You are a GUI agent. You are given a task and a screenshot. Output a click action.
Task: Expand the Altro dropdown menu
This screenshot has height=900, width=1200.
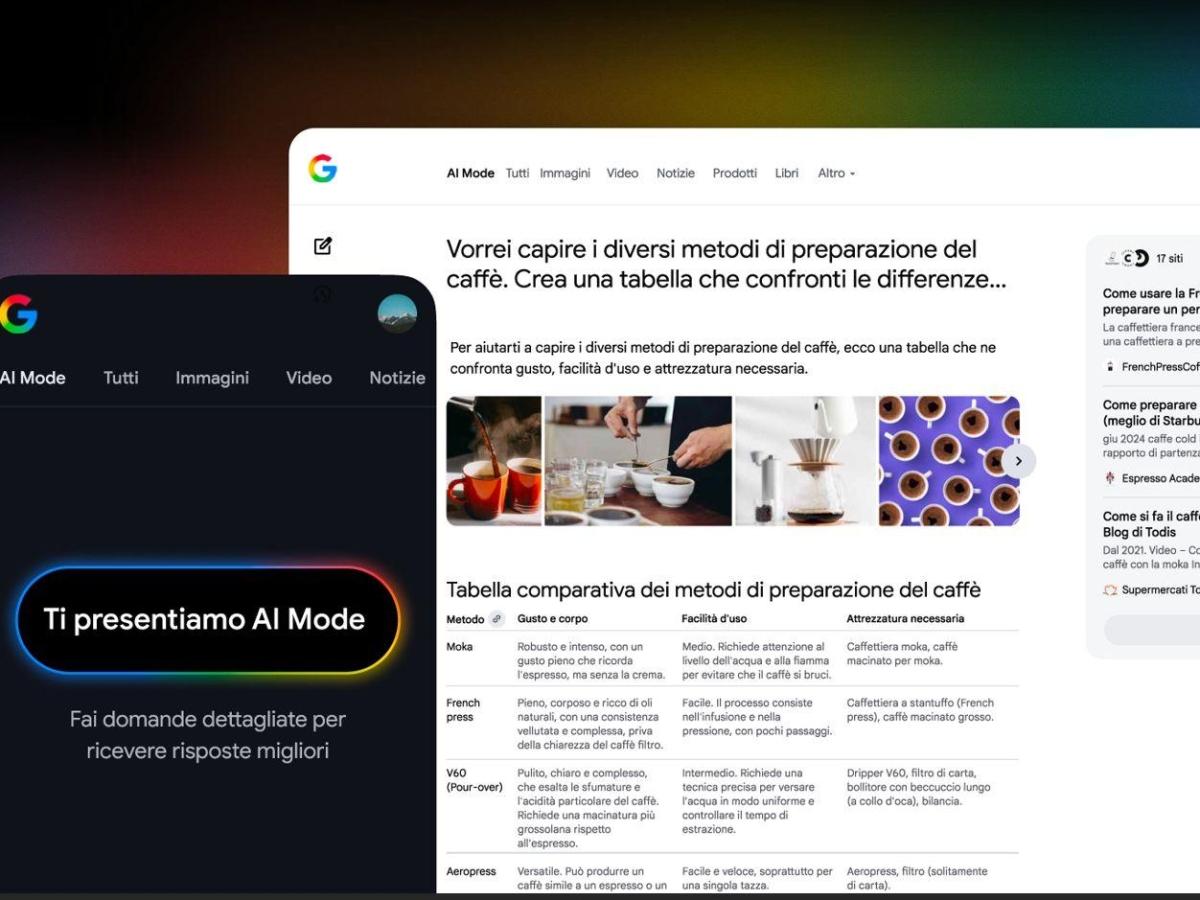click(x=836, y=173)
